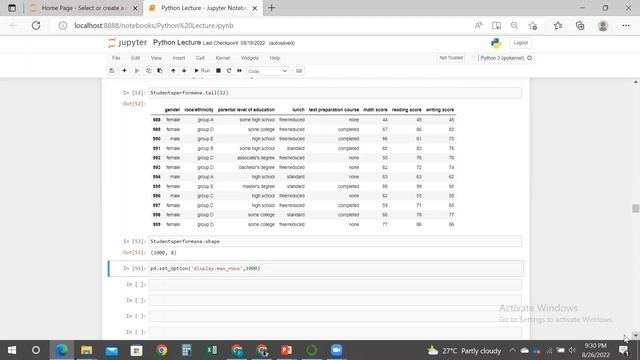
Task: Click the pd.set_option code cell
Action: tap(335, 268)
